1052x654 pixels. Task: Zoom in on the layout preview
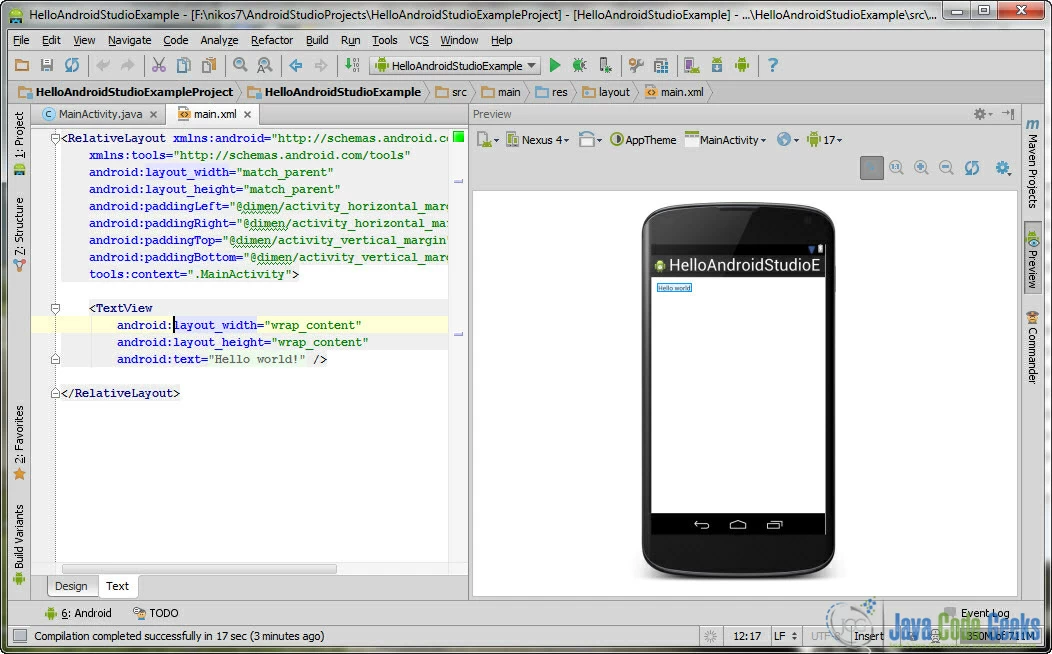[x=921, y=168]
